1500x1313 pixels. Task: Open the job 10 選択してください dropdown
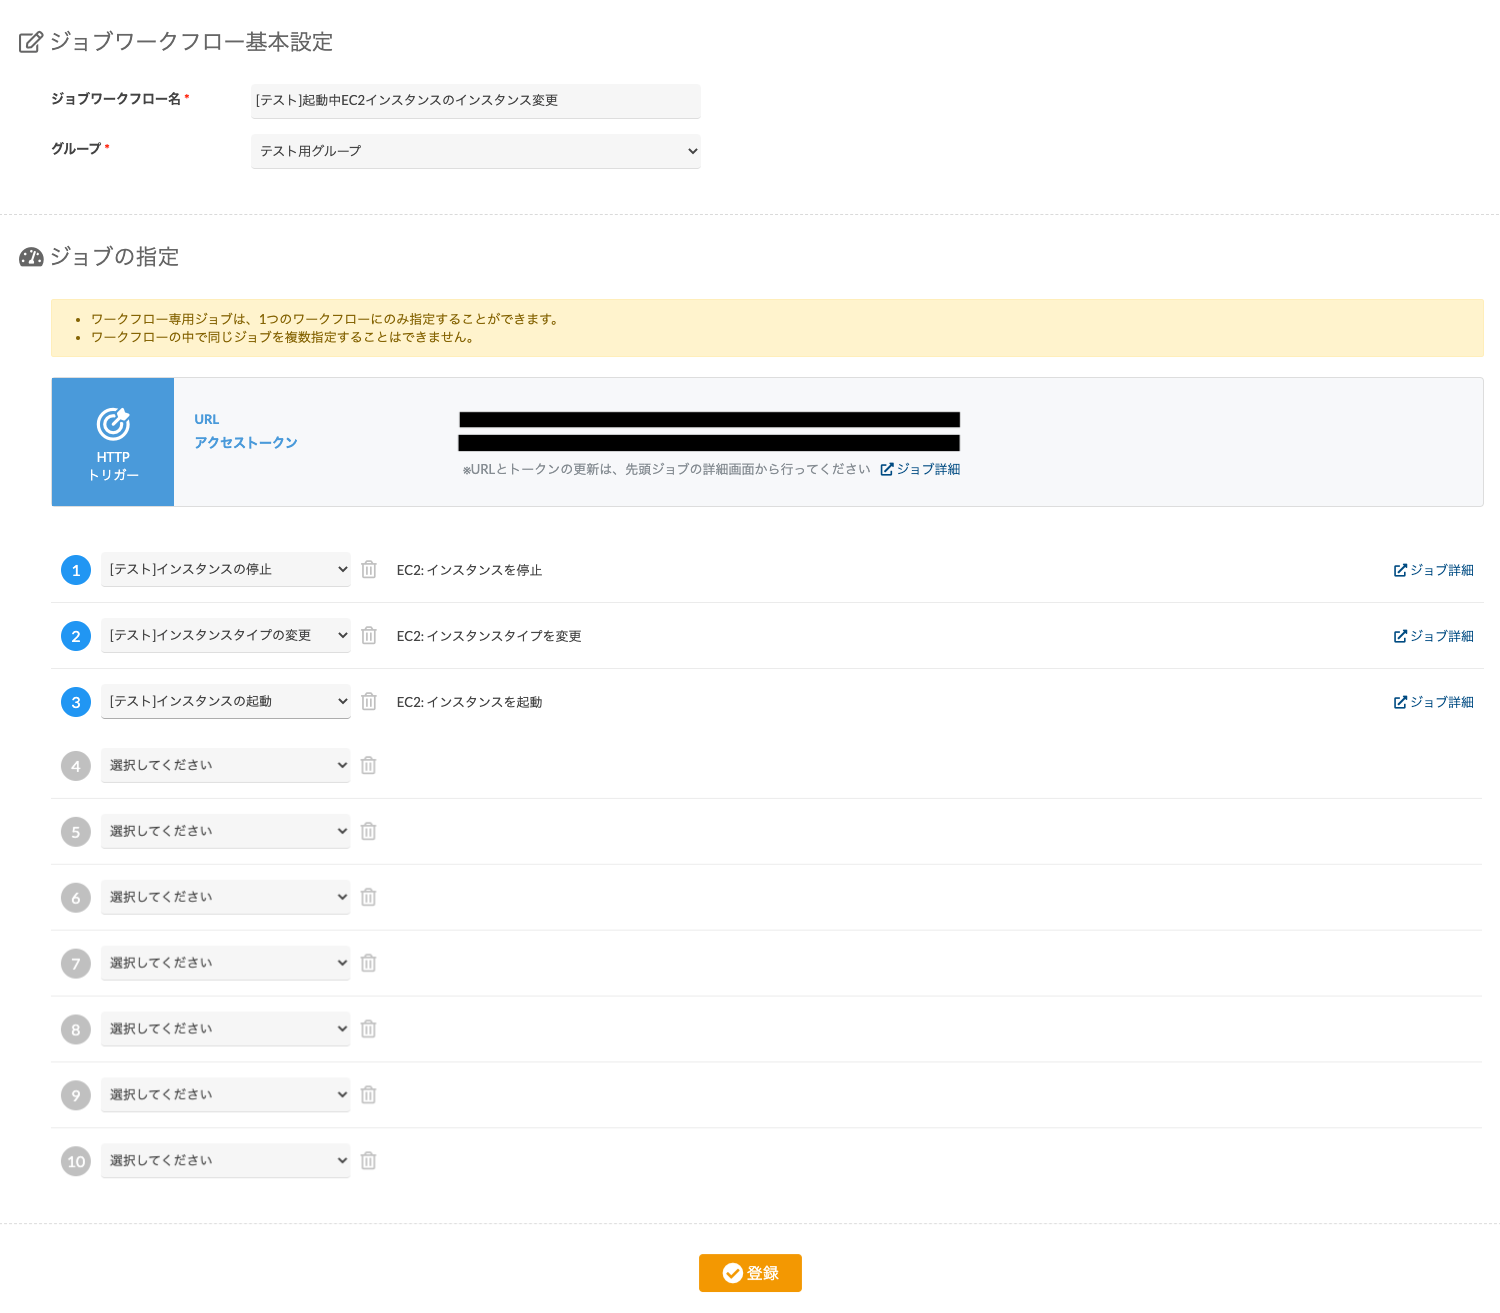click(226, 1161)
